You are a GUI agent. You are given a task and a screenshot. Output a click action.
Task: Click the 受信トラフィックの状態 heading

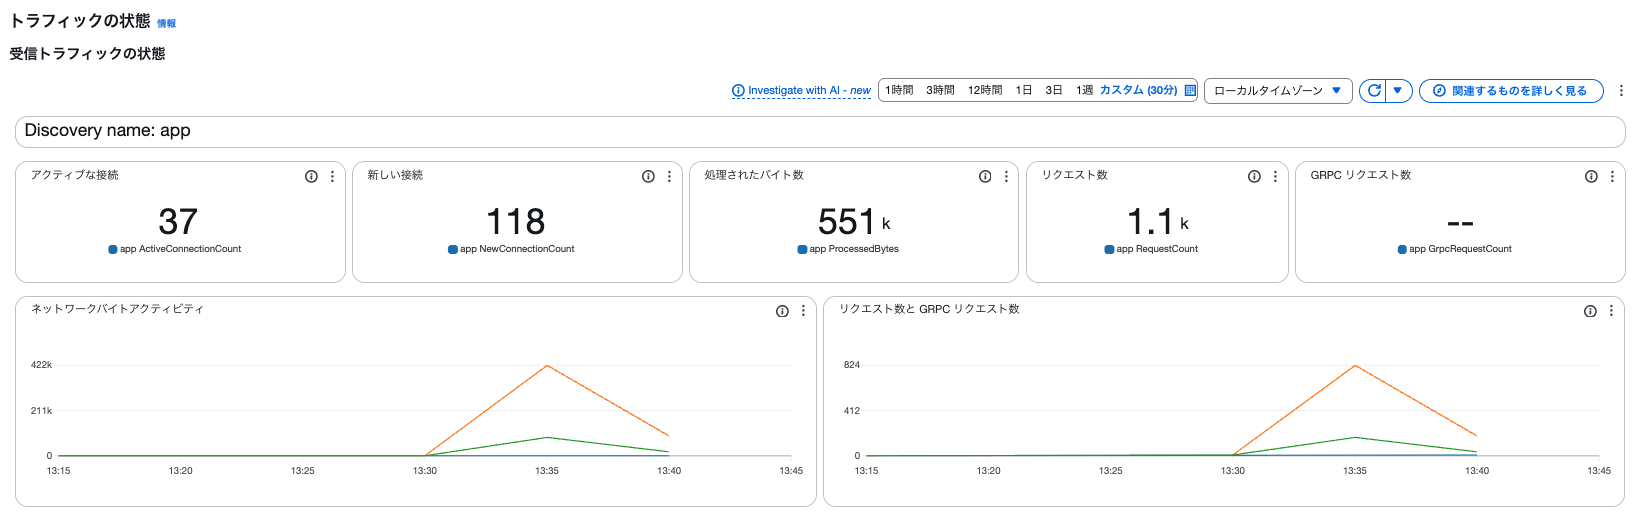pos(87,54)
